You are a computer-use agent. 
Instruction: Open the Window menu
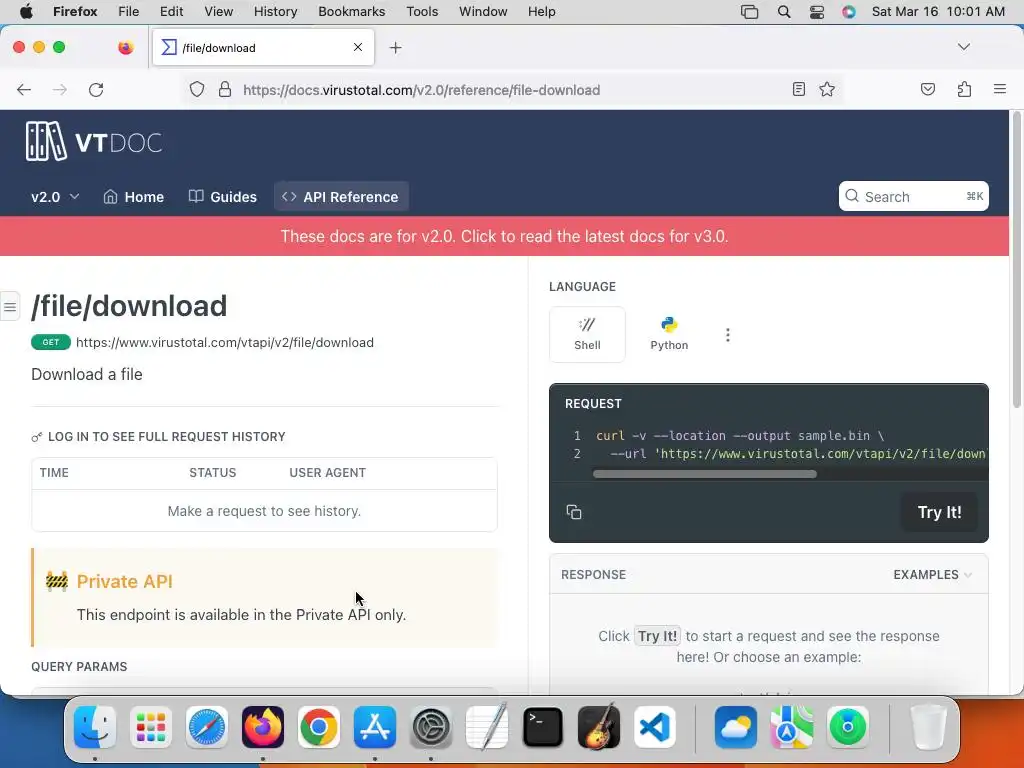point(483,12)
